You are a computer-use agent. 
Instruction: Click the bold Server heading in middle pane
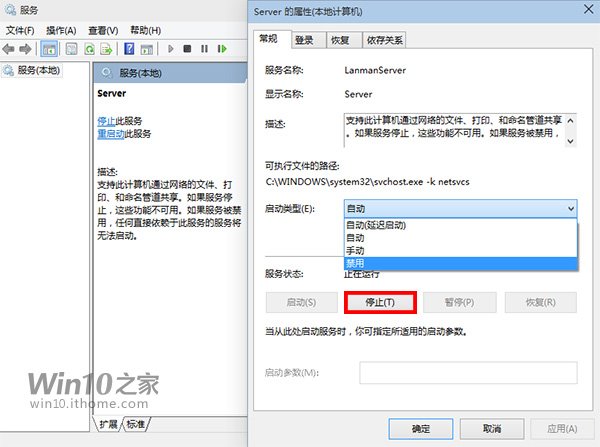[111, 93]
